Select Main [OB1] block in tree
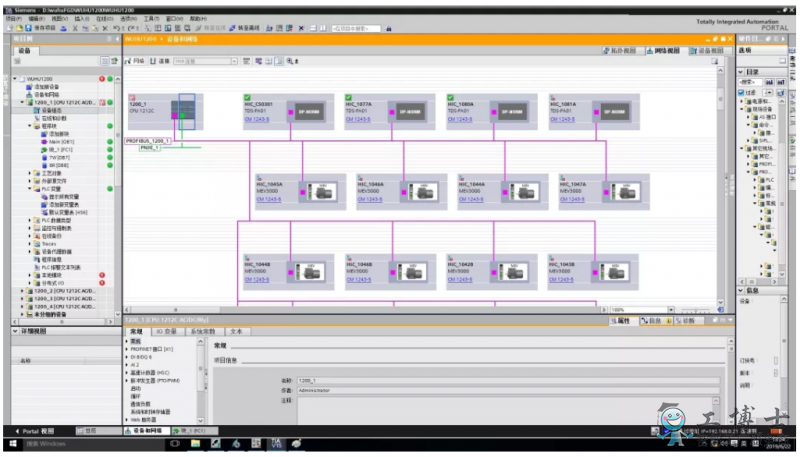The height and width of the screenshot is (457, 800). point(57,141)
